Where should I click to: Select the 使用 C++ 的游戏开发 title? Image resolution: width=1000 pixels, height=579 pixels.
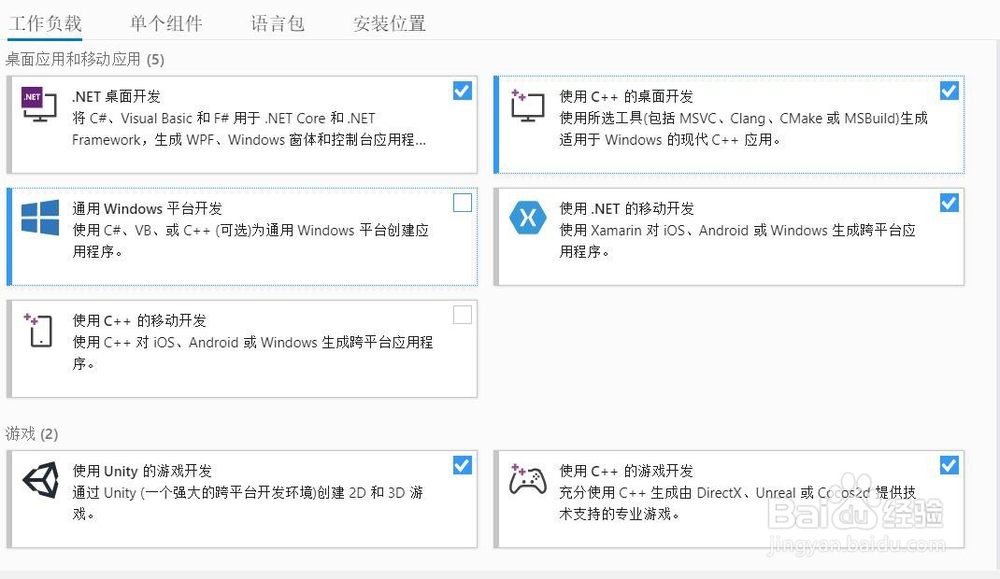[x=626, y=471]
